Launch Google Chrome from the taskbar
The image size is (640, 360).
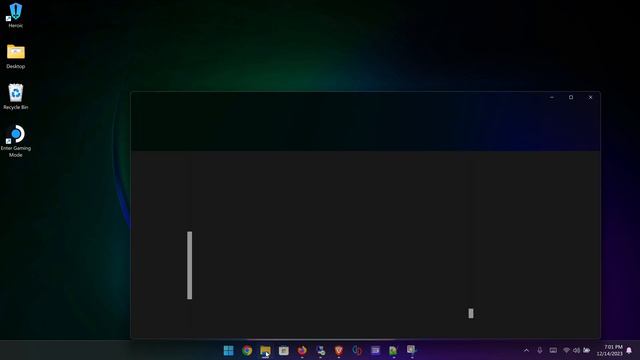click(x=247, y=350)
